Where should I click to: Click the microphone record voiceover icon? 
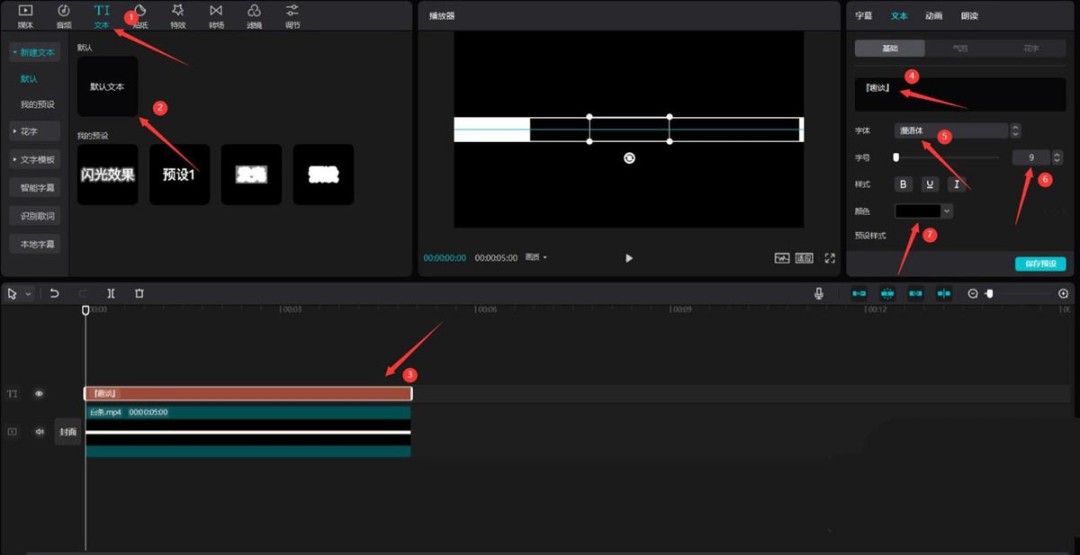pyautogui.click(x=819, y=293)
